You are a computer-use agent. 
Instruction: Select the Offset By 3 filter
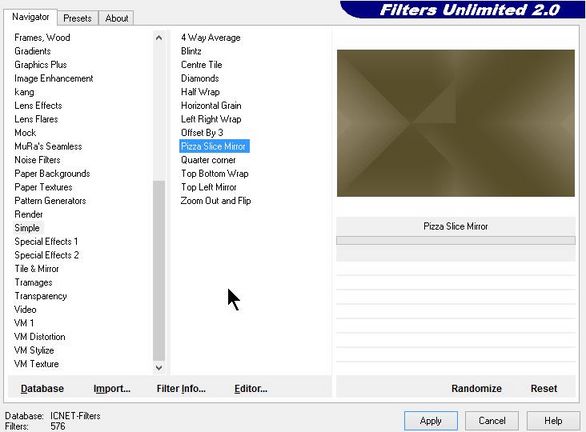[x=202, y=133]
